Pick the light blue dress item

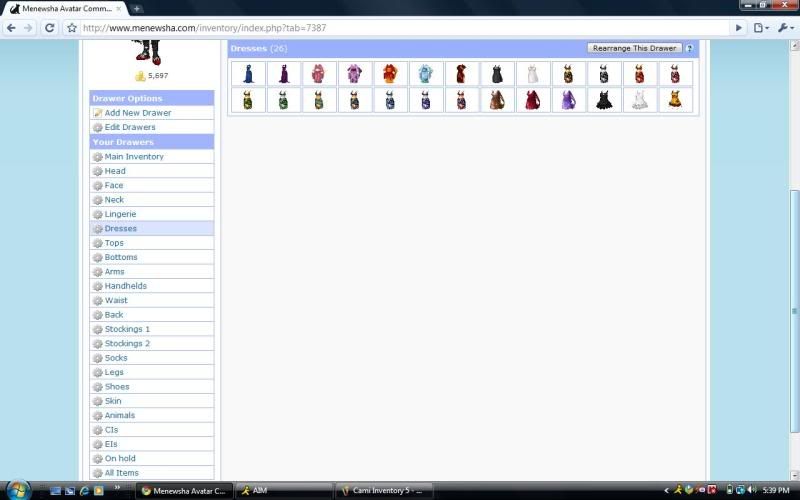tap(426, 73)
